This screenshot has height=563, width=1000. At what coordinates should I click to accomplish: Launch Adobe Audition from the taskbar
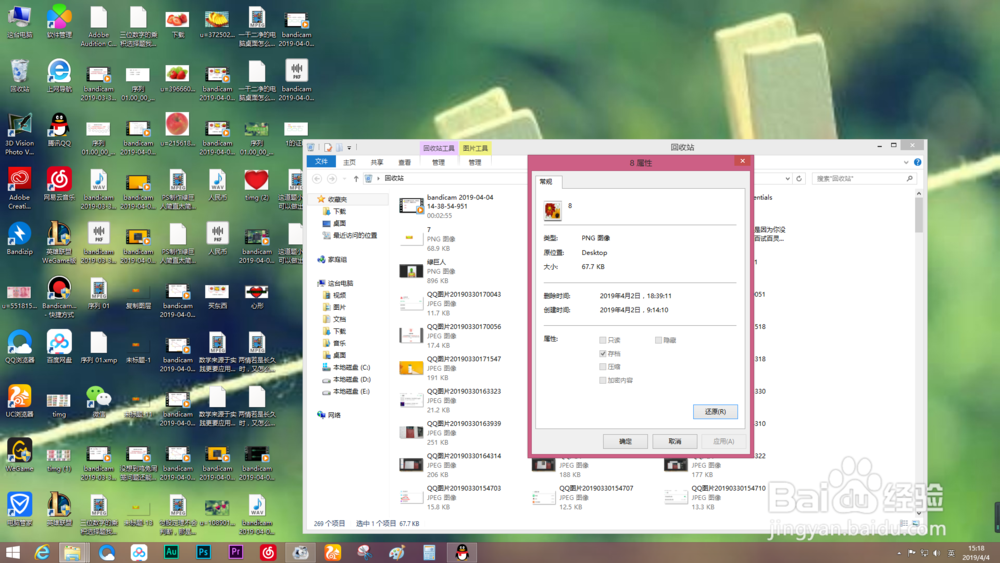pos(171,552)
